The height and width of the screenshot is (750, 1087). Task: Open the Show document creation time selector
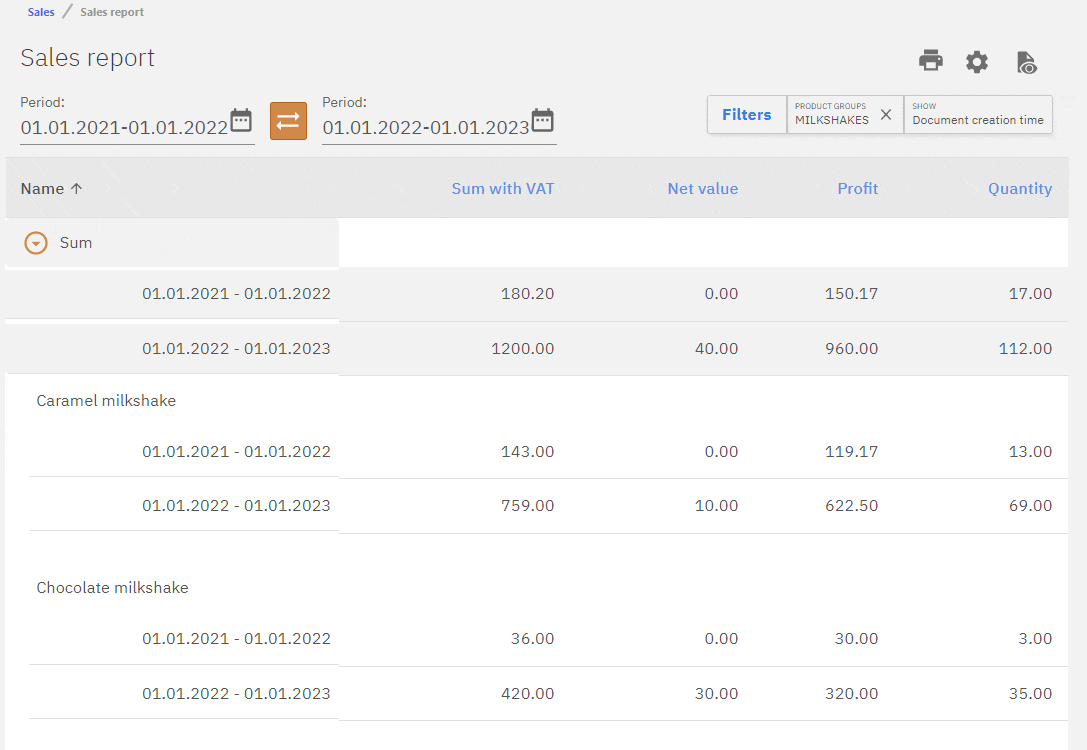[x=977, y=115]
